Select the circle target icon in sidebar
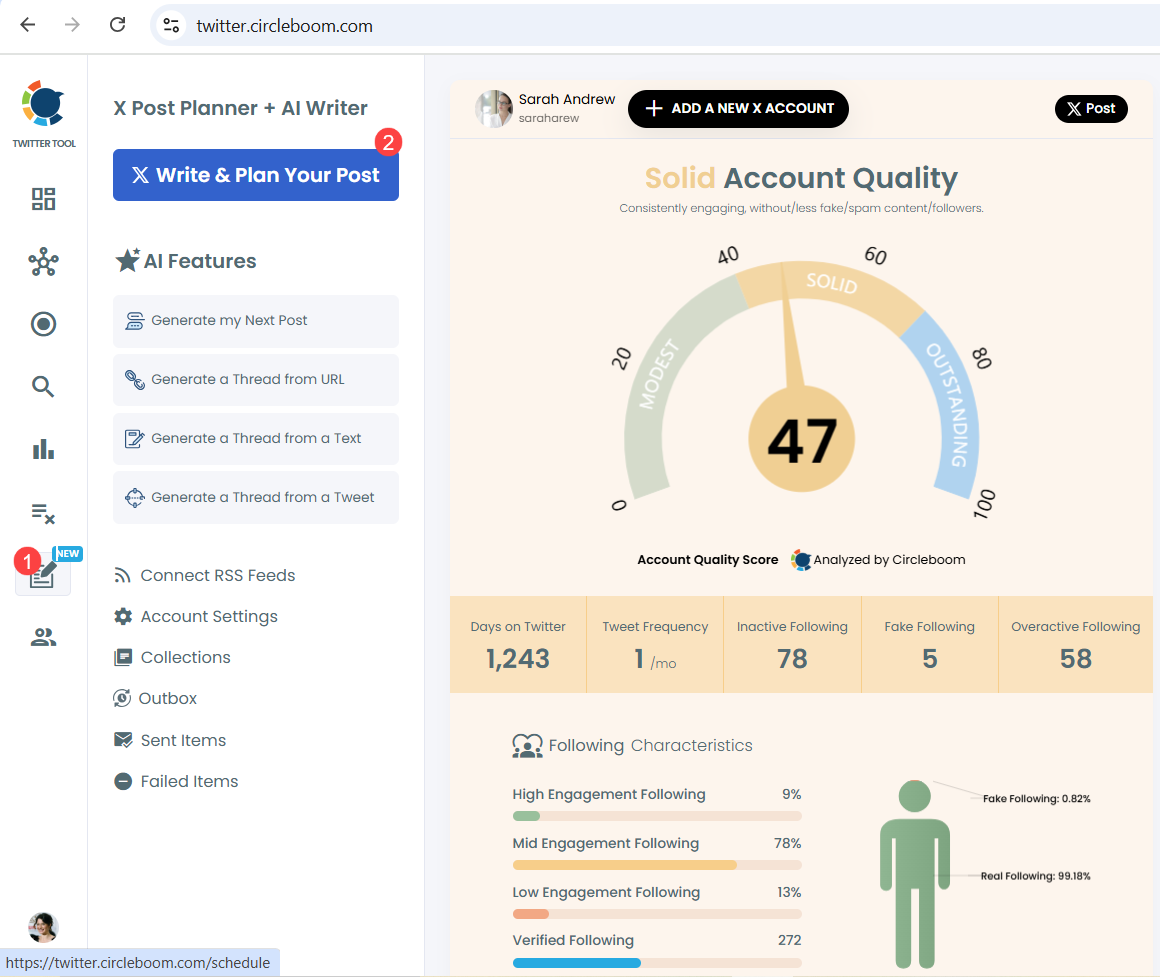Viewport: 1160px width, 977px height. point(43,324)
